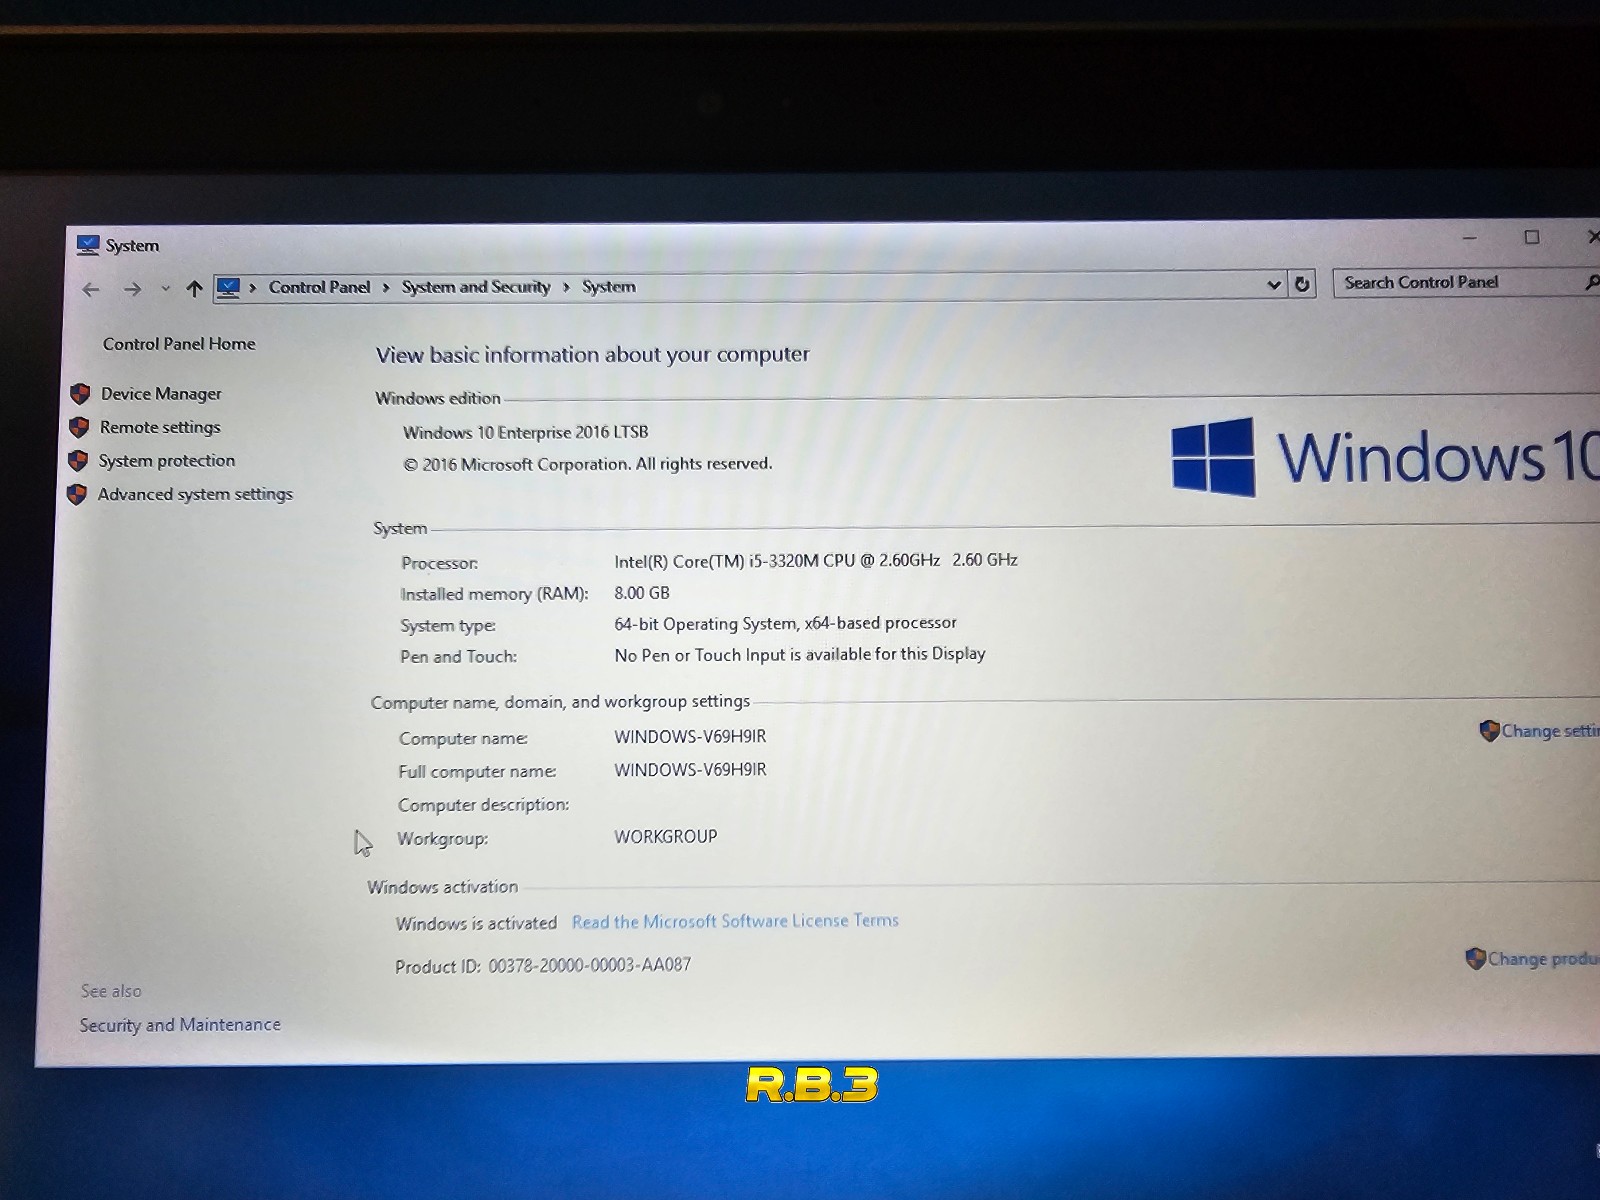The height and width of the screenshot is (1200, 1600).
Task: Click the forward navigation arrow
Action: [x=132, y=290]
